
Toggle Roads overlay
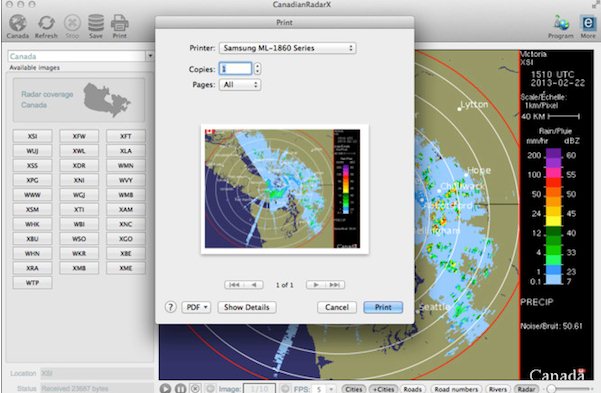412,389
